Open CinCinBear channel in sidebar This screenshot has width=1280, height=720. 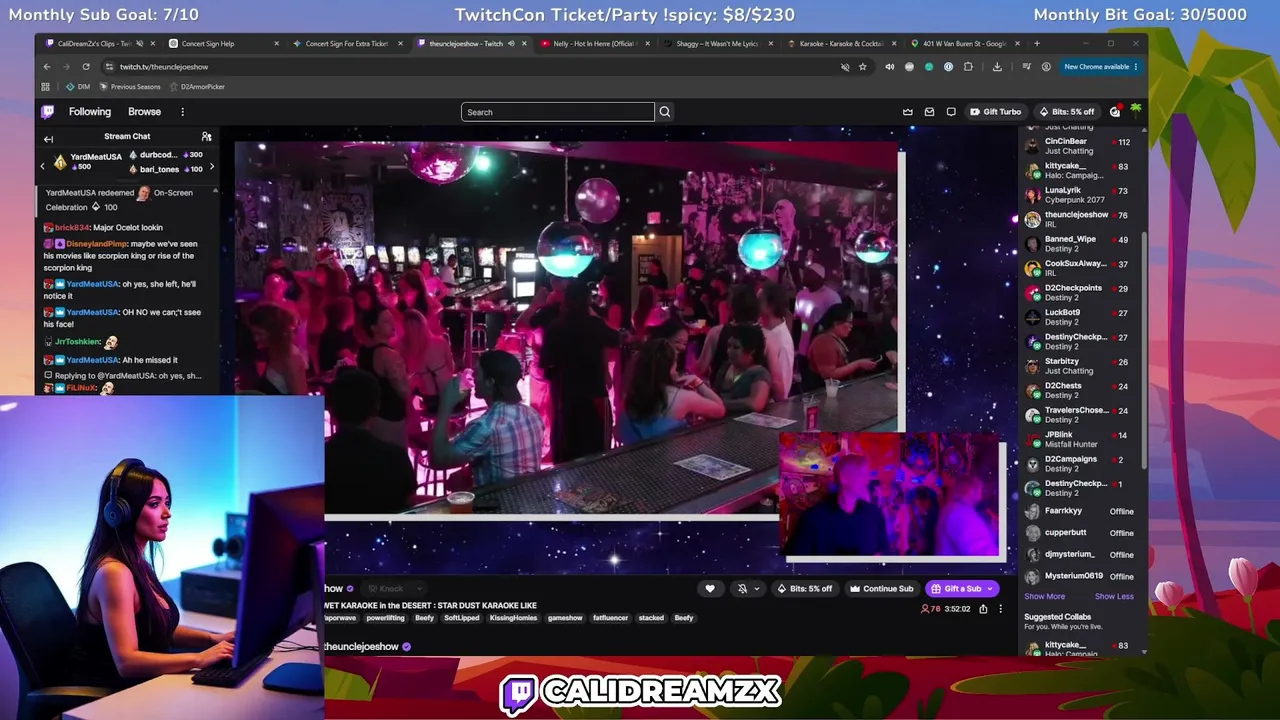[1080, 146]
